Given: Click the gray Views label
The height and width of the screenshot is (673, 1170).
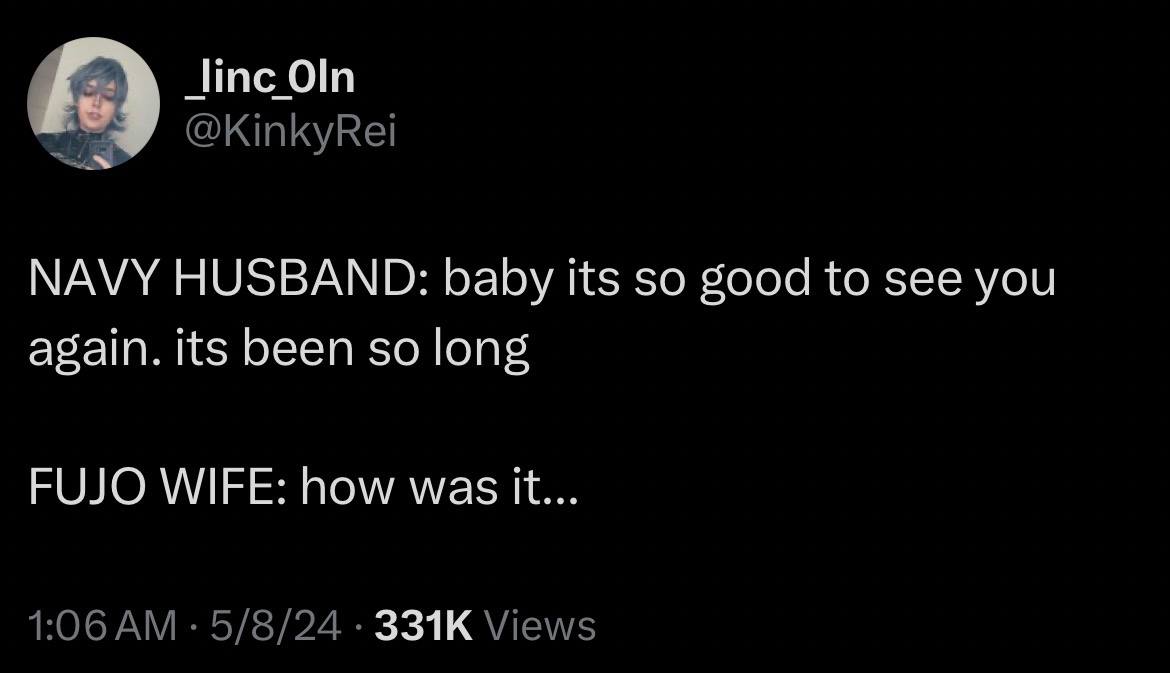Looking at the screenshot, I should coord(539,627).
